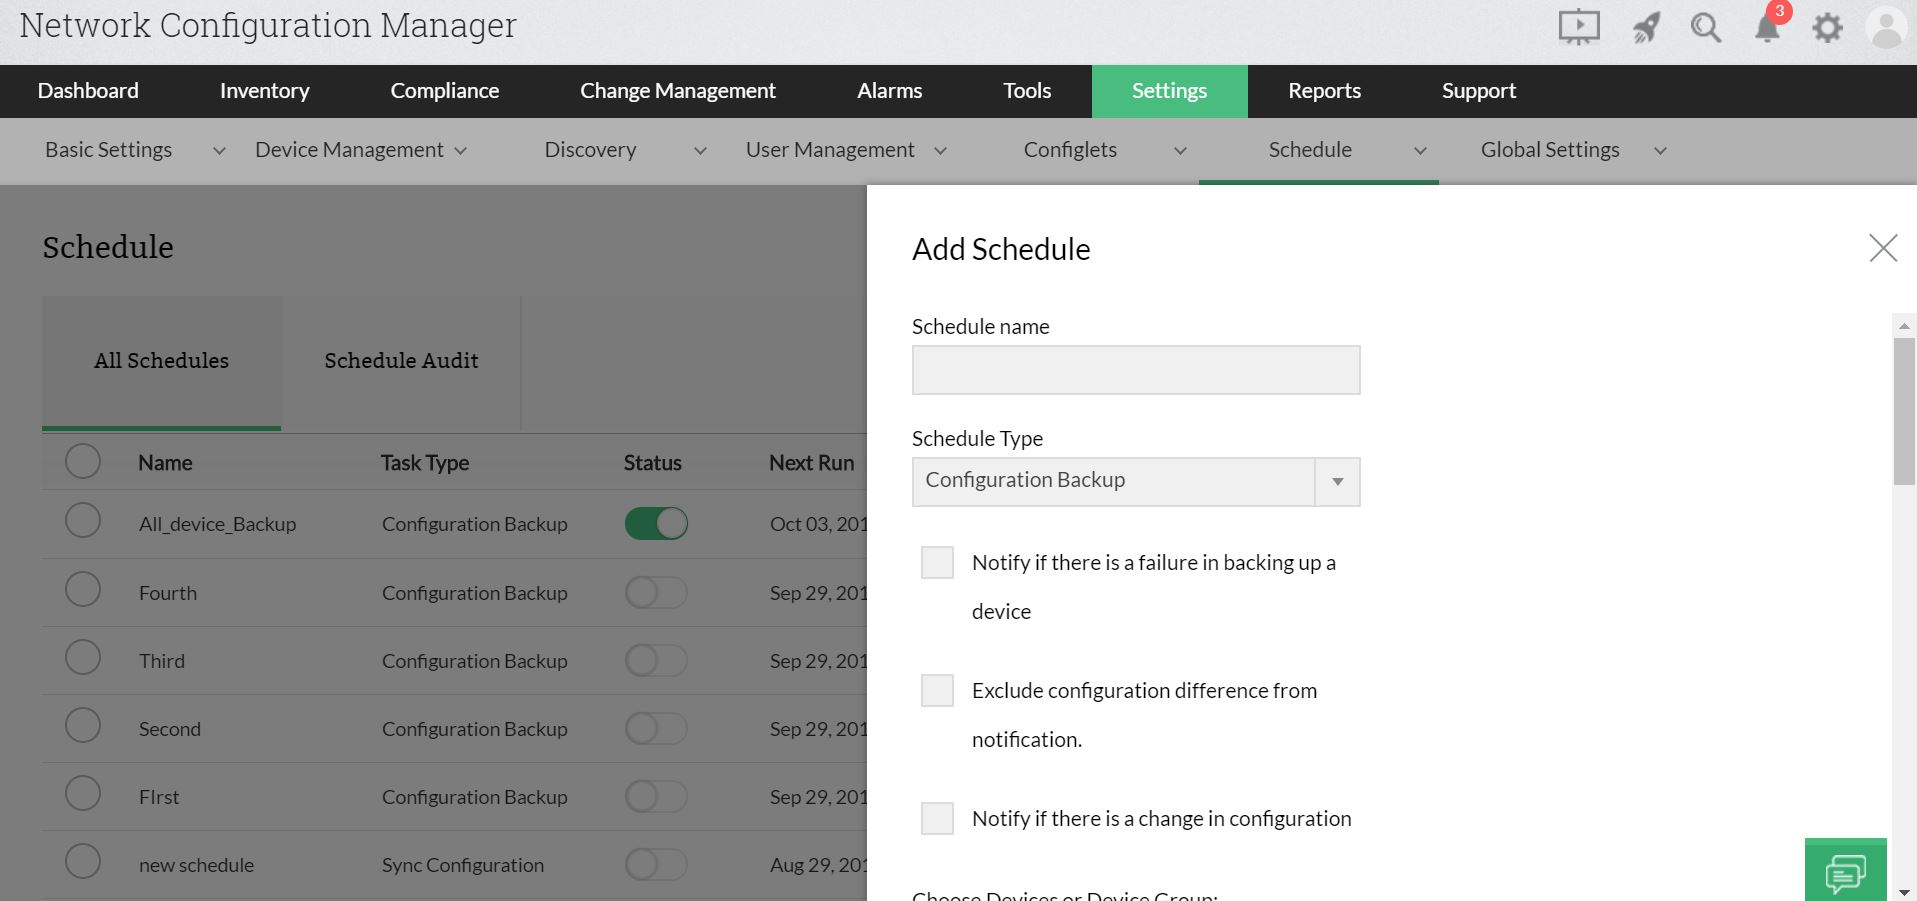1917x901 pixels.
Task: Open the Schedule Type dropdown
Action: [x=1337, y=481]
